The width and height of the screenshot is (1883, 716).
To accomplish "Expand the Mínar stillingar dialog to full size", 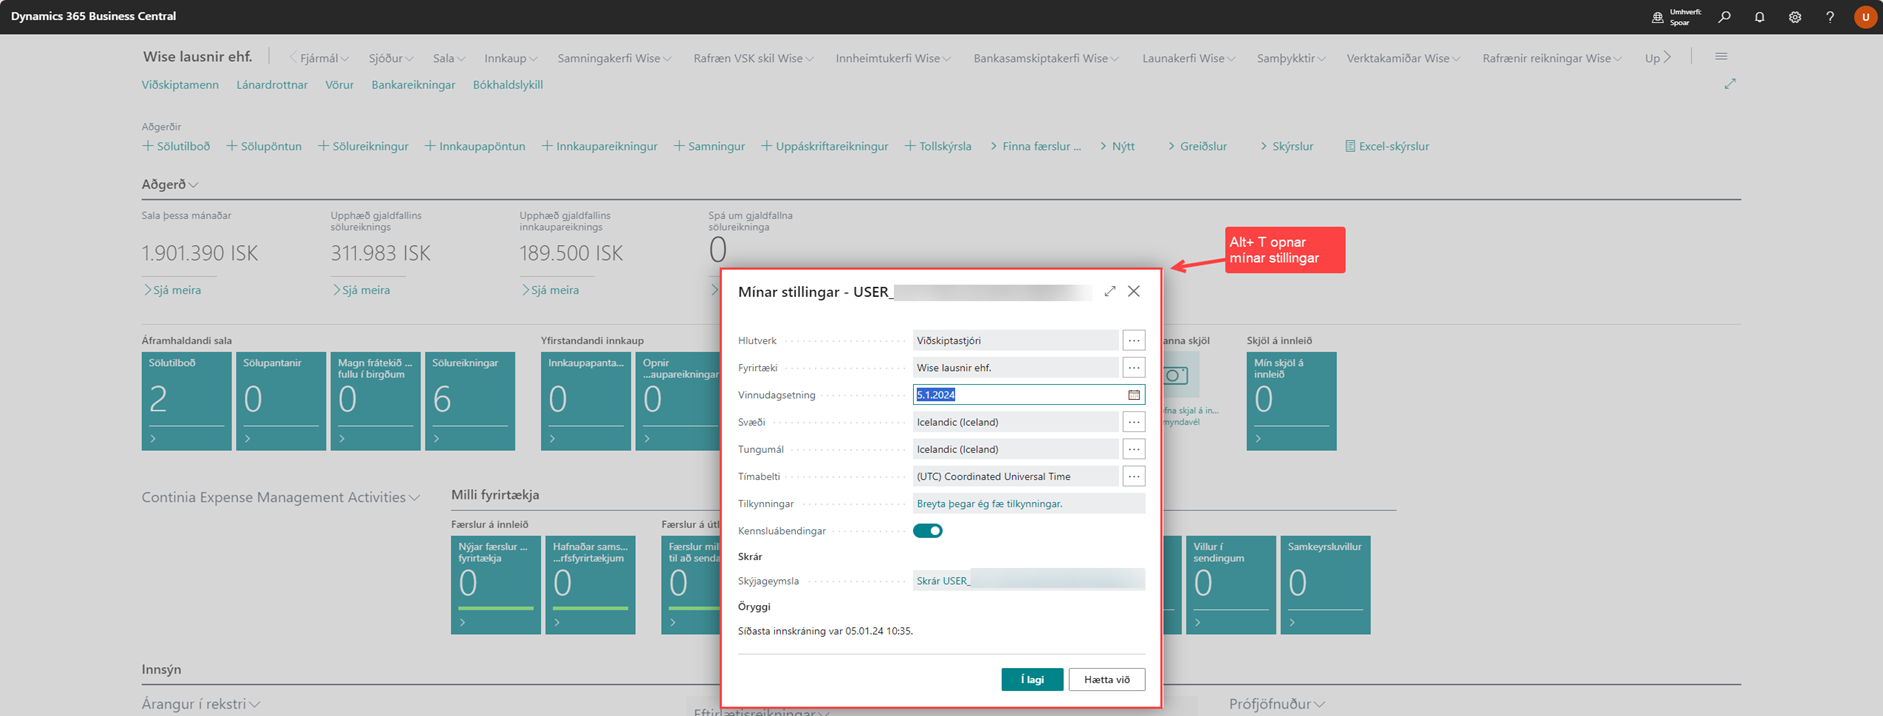I will (1109, 291).
